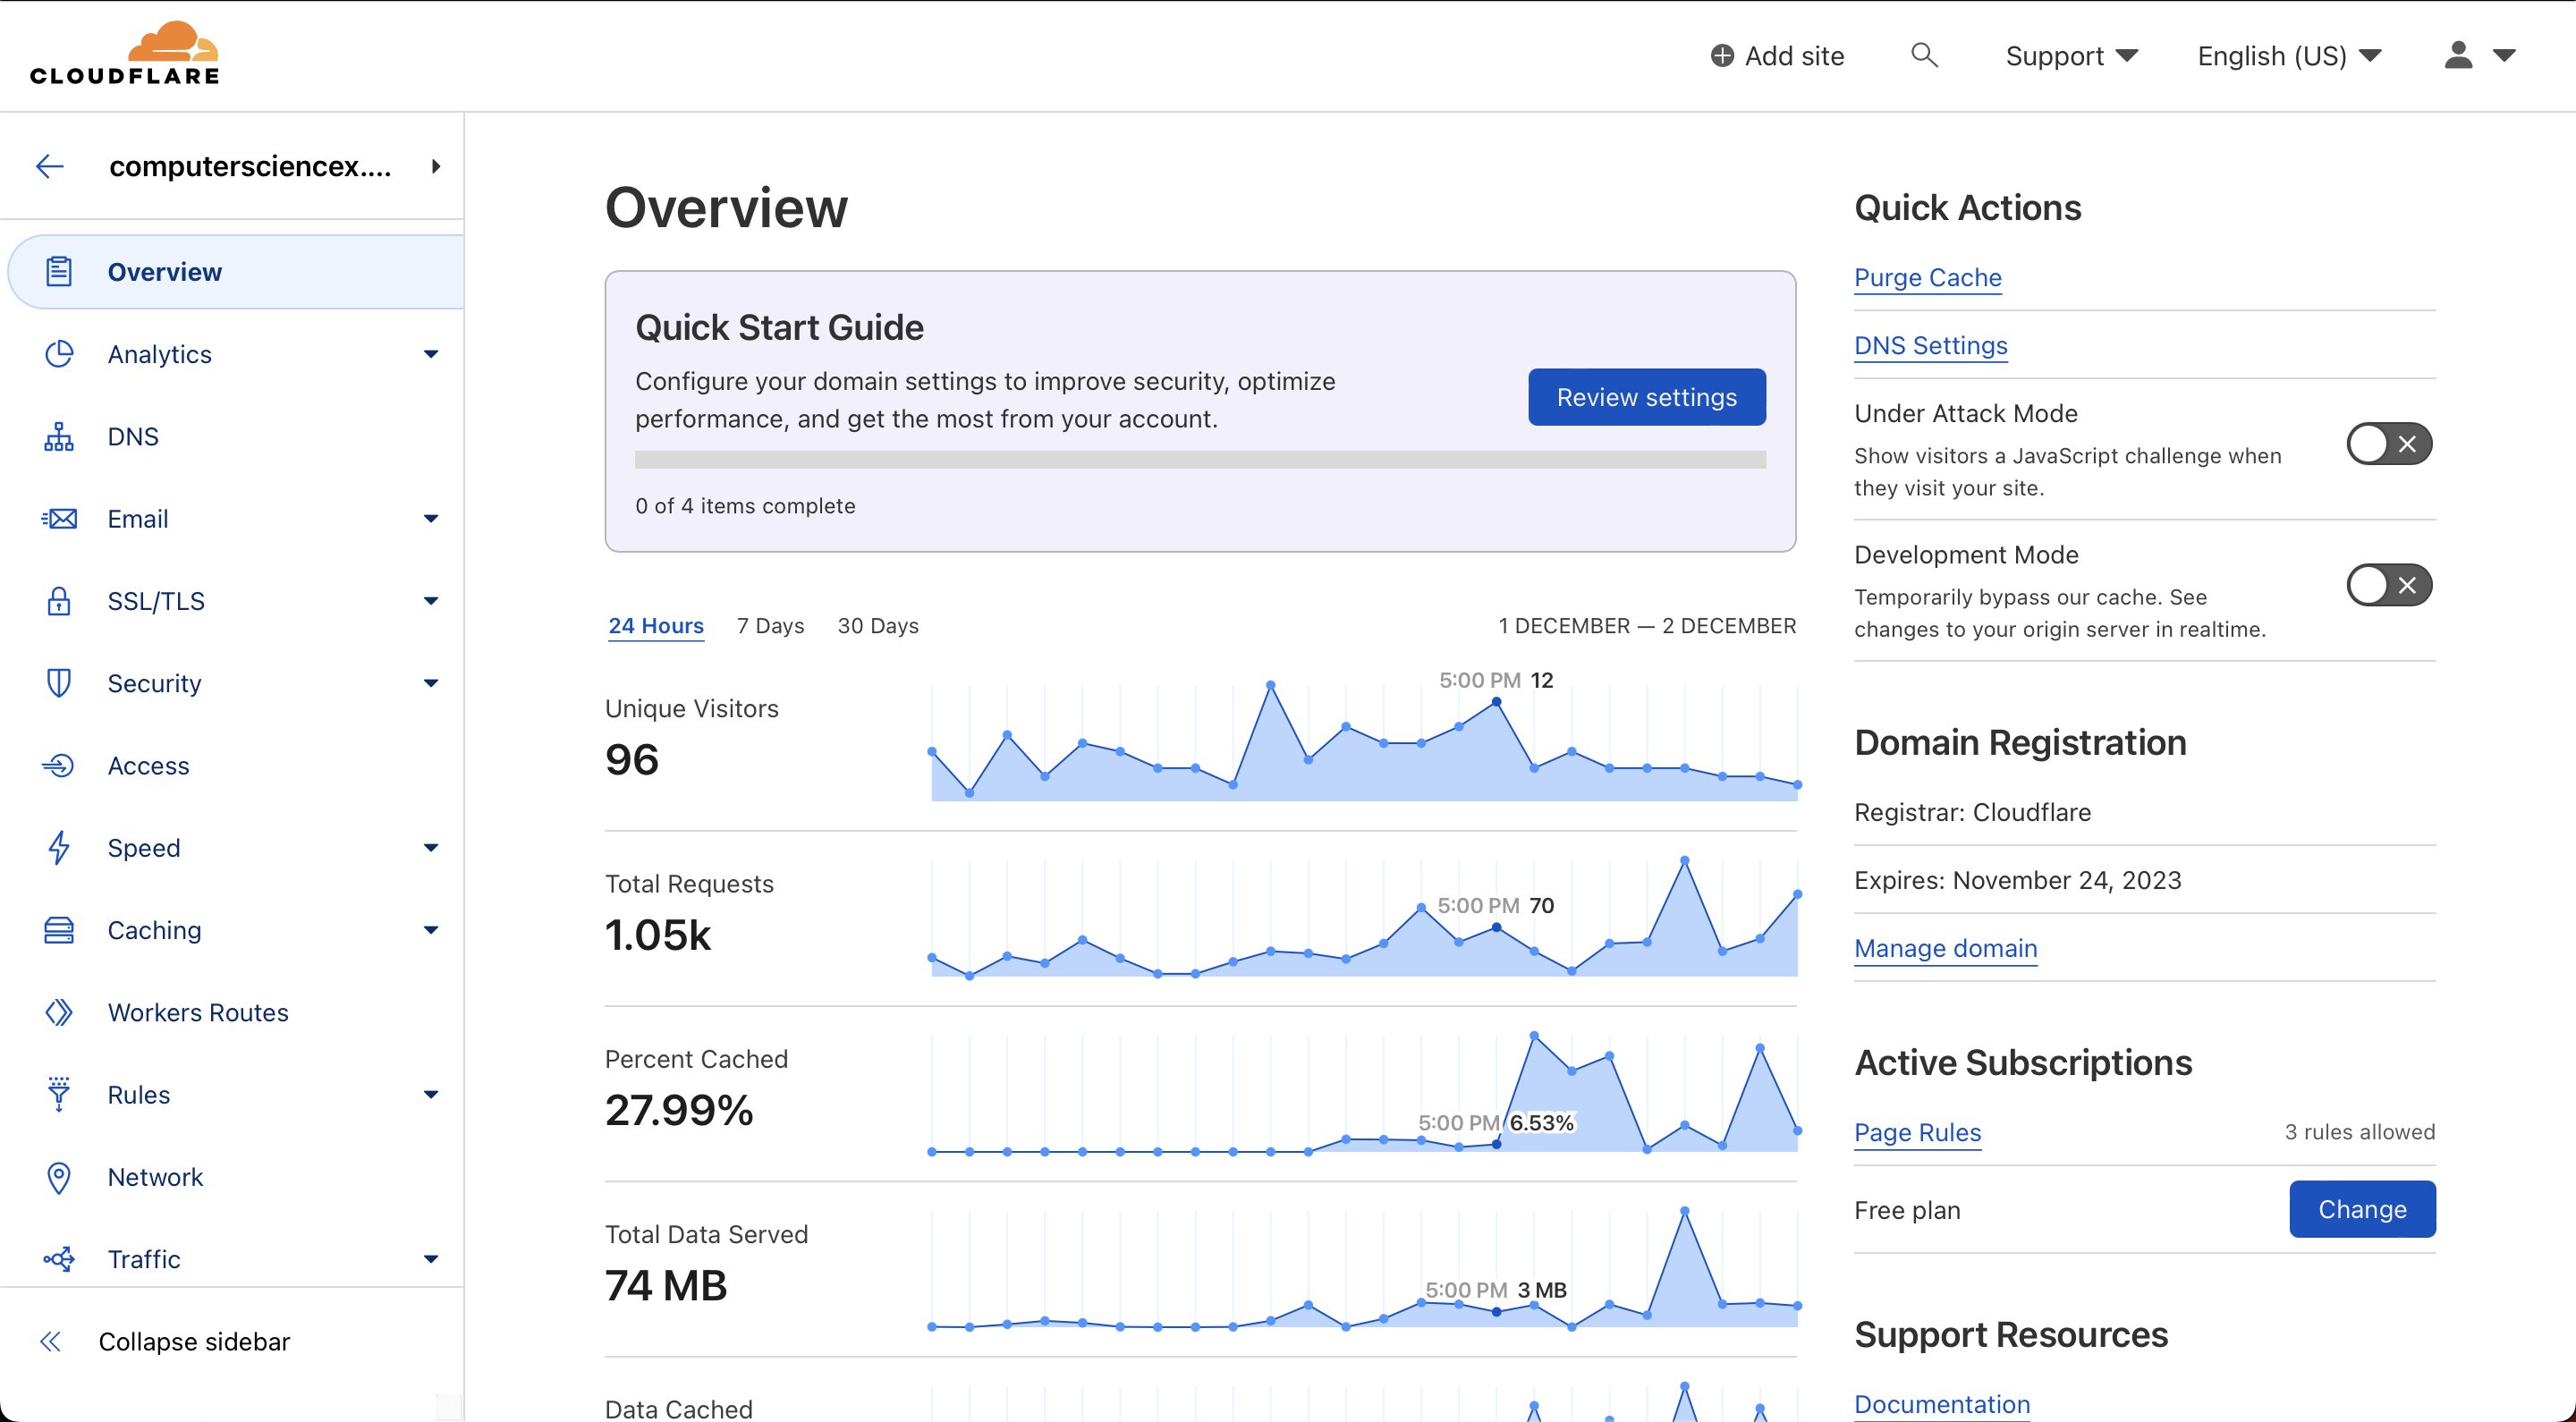Click the search magnifier icon
The image size is (2576, 1422).
tap(1924, 55)
